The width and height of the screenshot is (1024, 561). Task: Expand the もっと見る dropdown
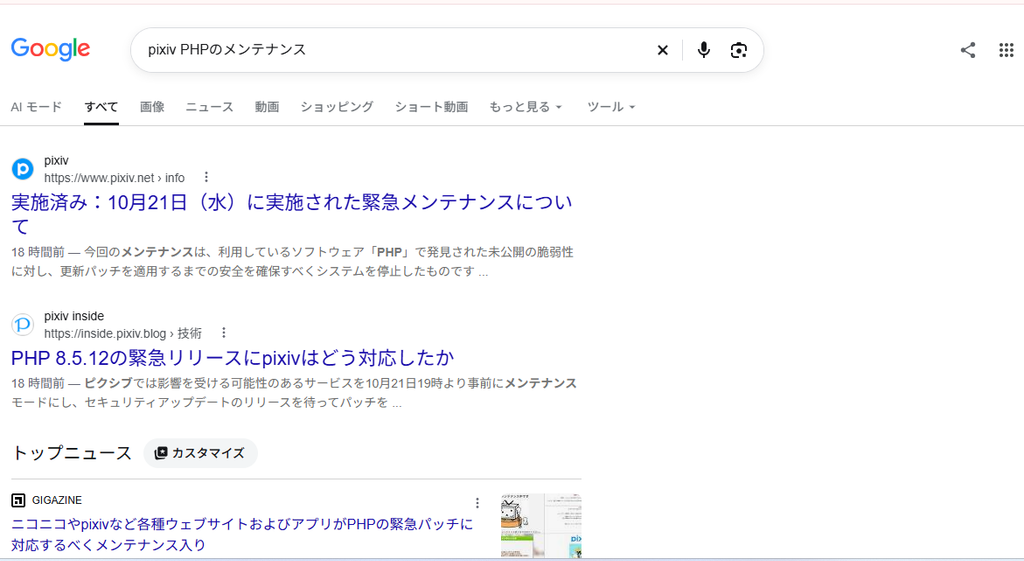525,106
